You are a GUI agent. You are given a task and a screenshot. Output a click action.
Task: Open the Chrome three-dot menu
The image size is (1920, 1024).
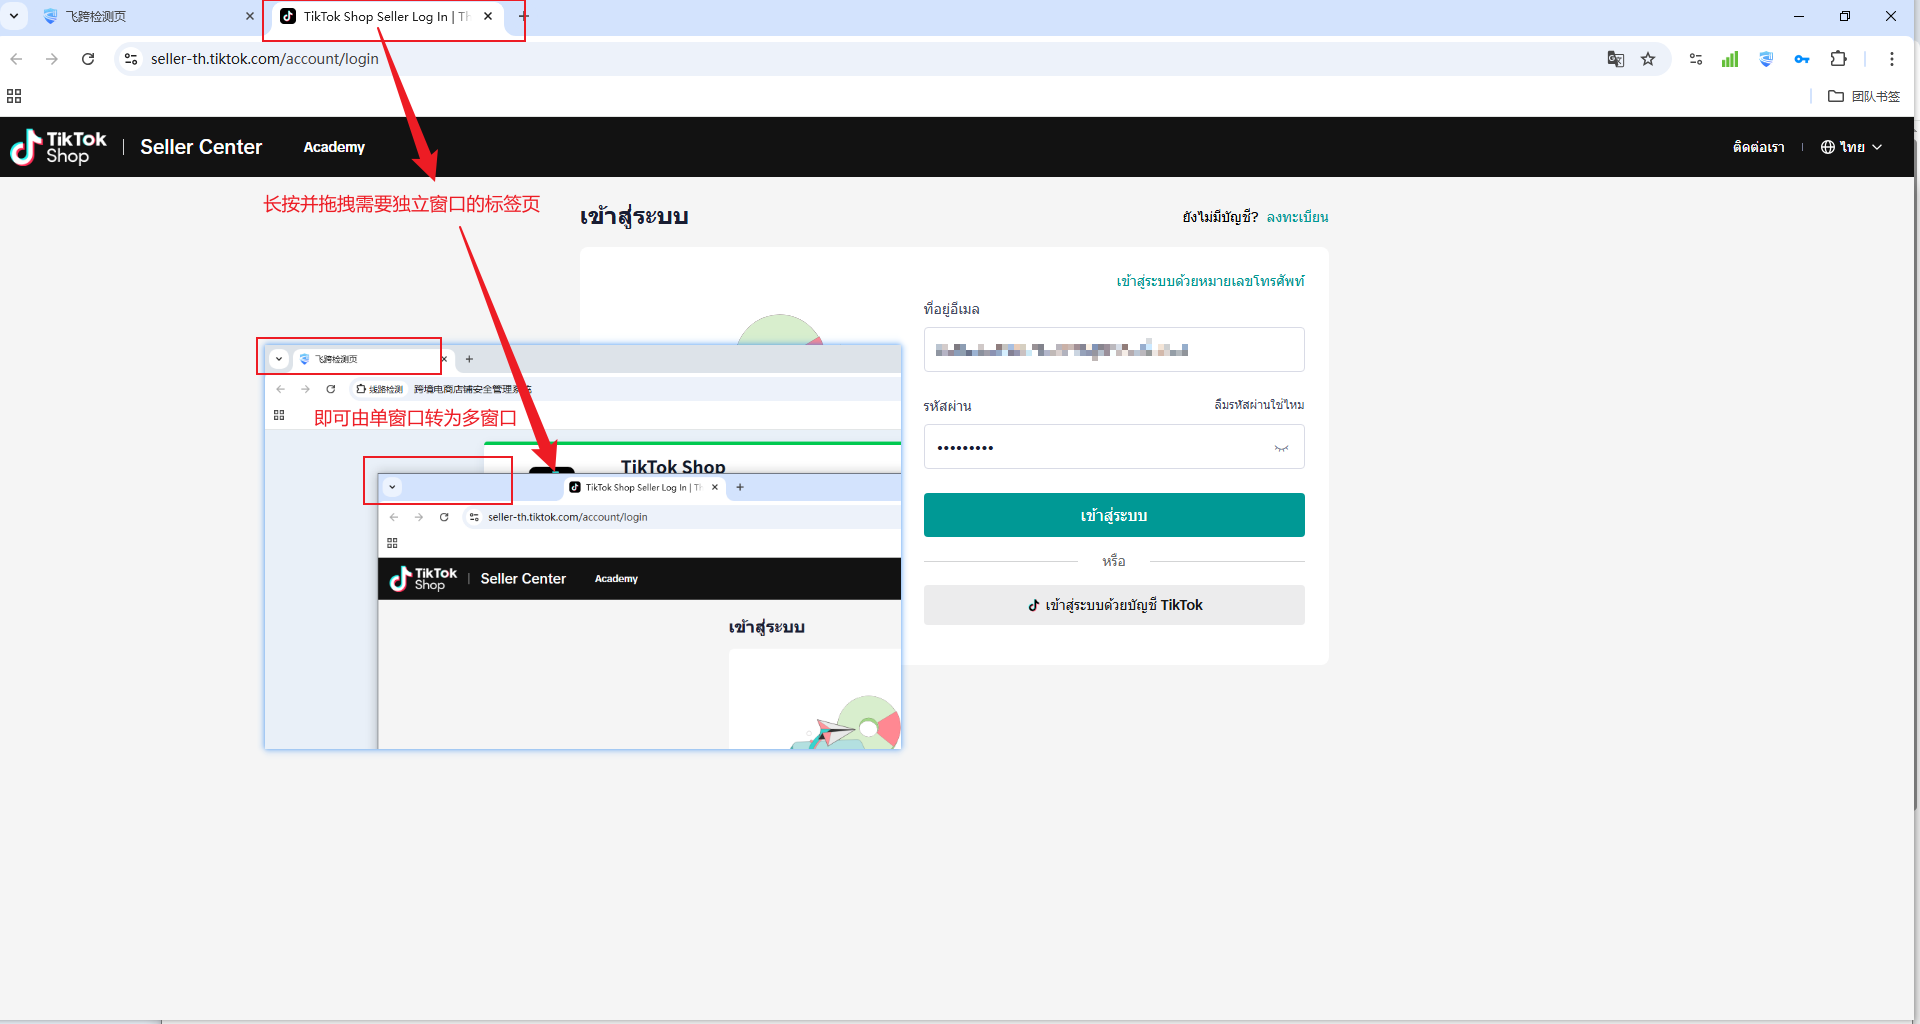tap(1891, 59)
